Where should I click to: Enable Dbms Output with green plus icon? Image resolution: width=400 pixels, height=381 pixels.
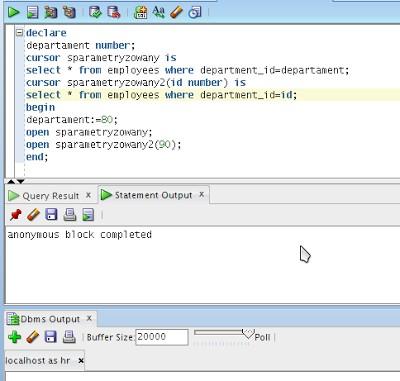pos(14,337)
